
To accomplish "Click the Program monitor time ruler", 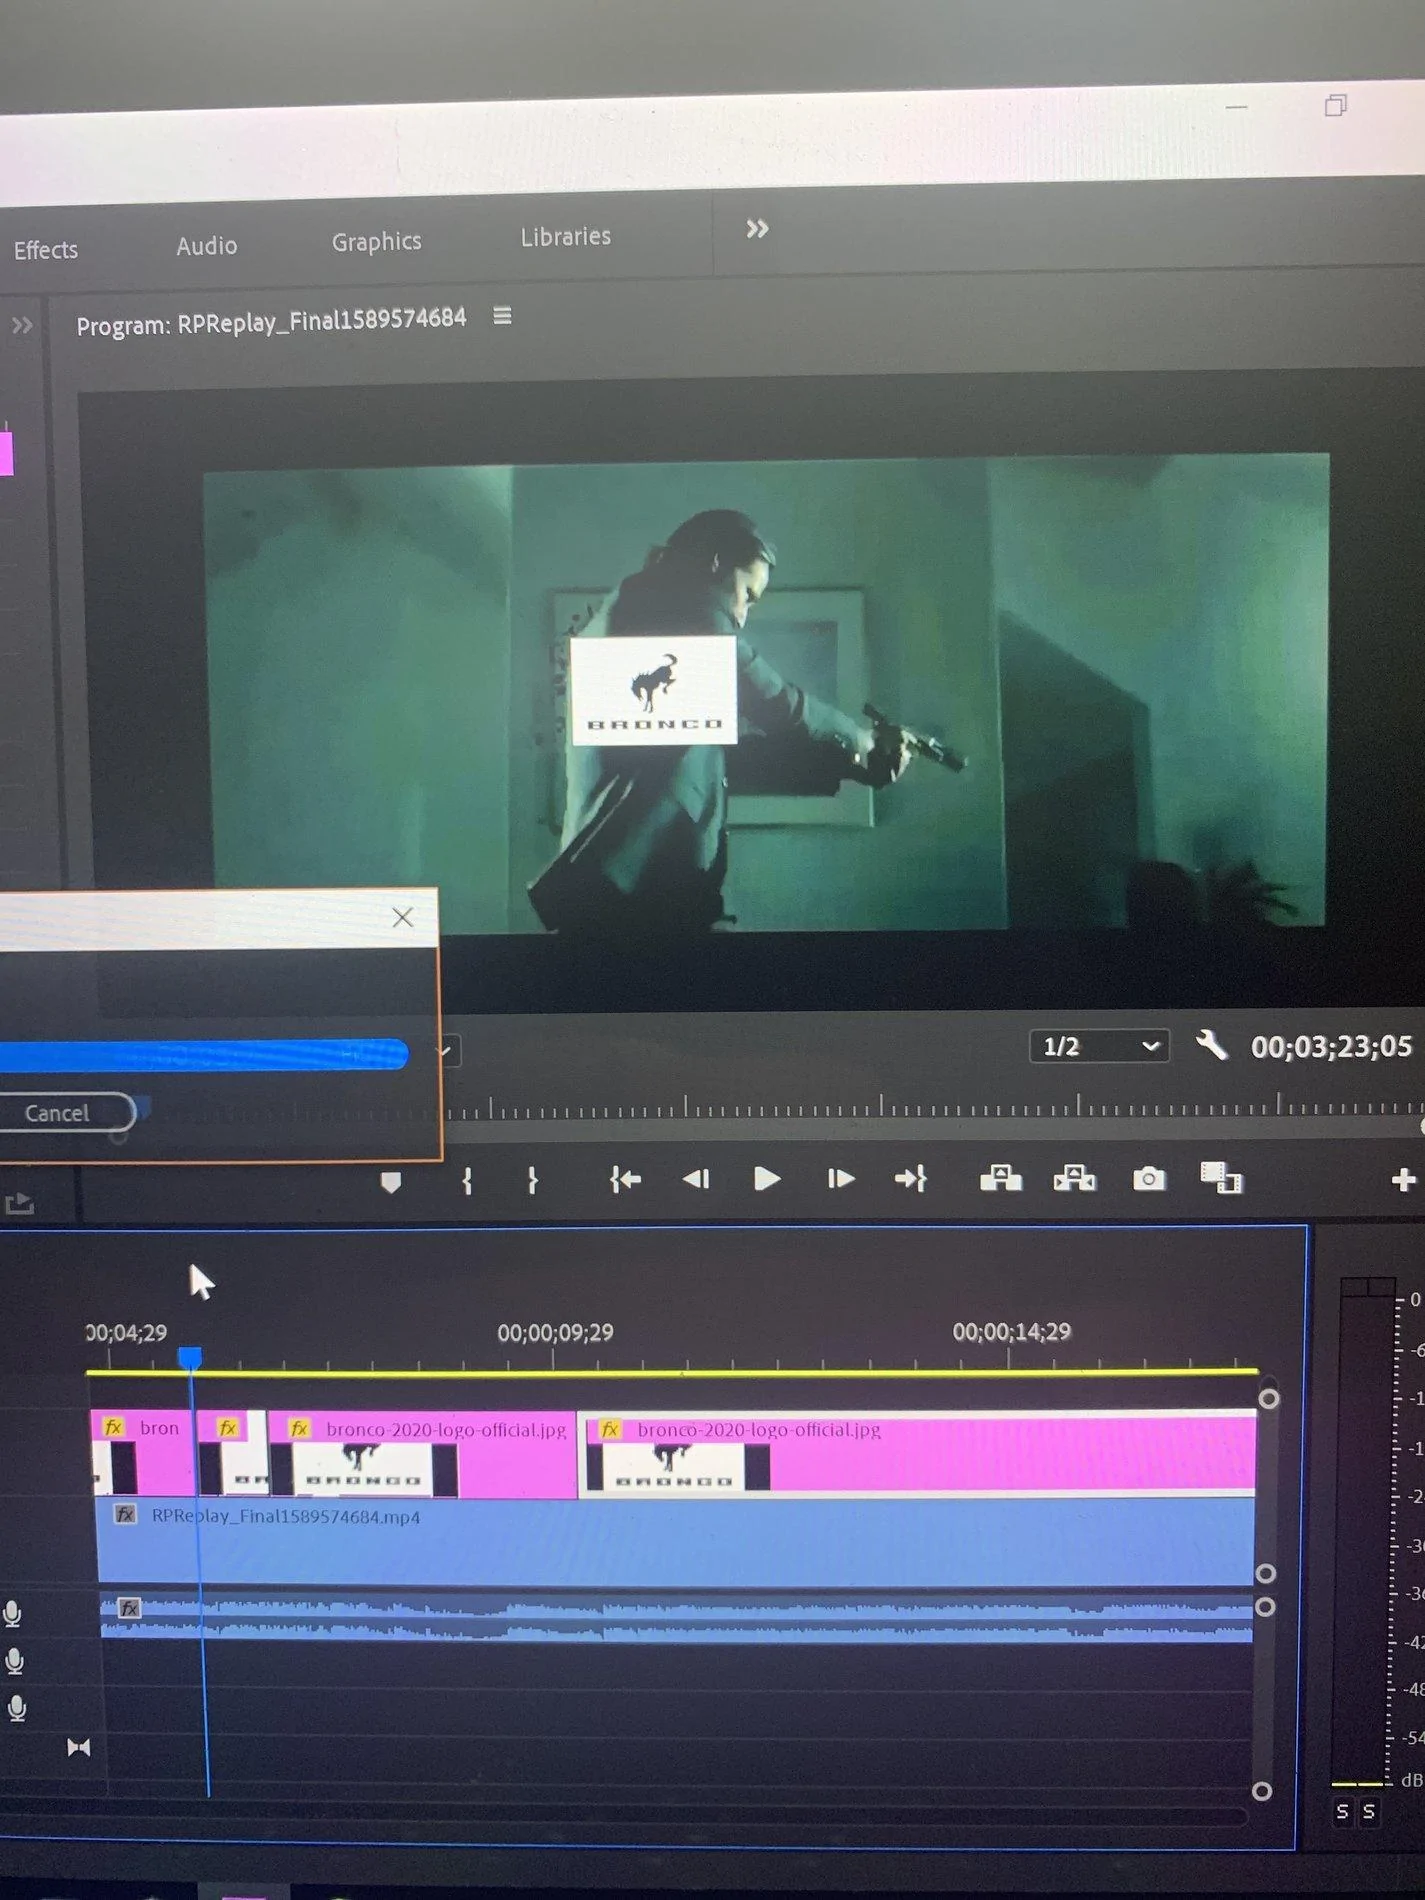I will 933,1107.
